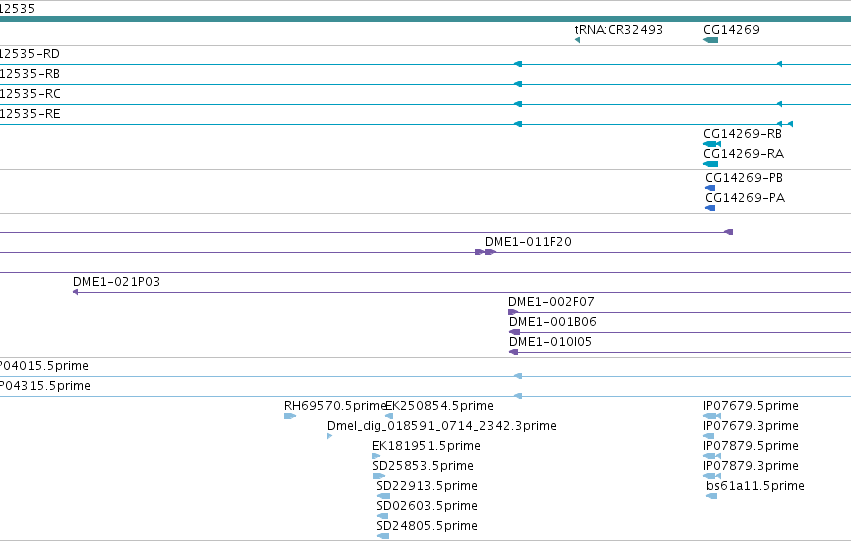
Task: Click the SD25853.5prime EST glyph
Action: tap(378, 476)
